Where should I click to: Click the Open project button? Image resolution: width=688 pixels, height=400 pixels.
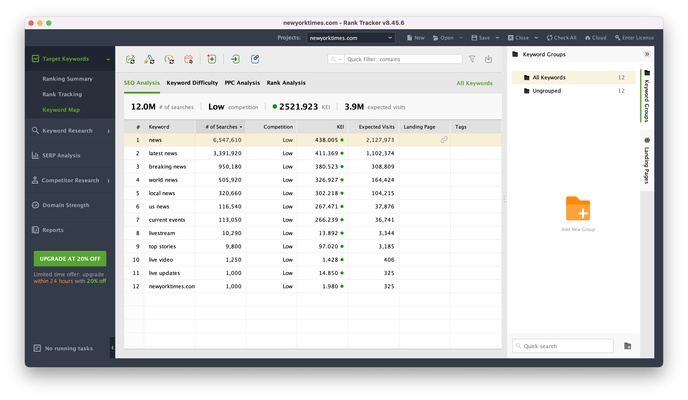tap(443, 38)
